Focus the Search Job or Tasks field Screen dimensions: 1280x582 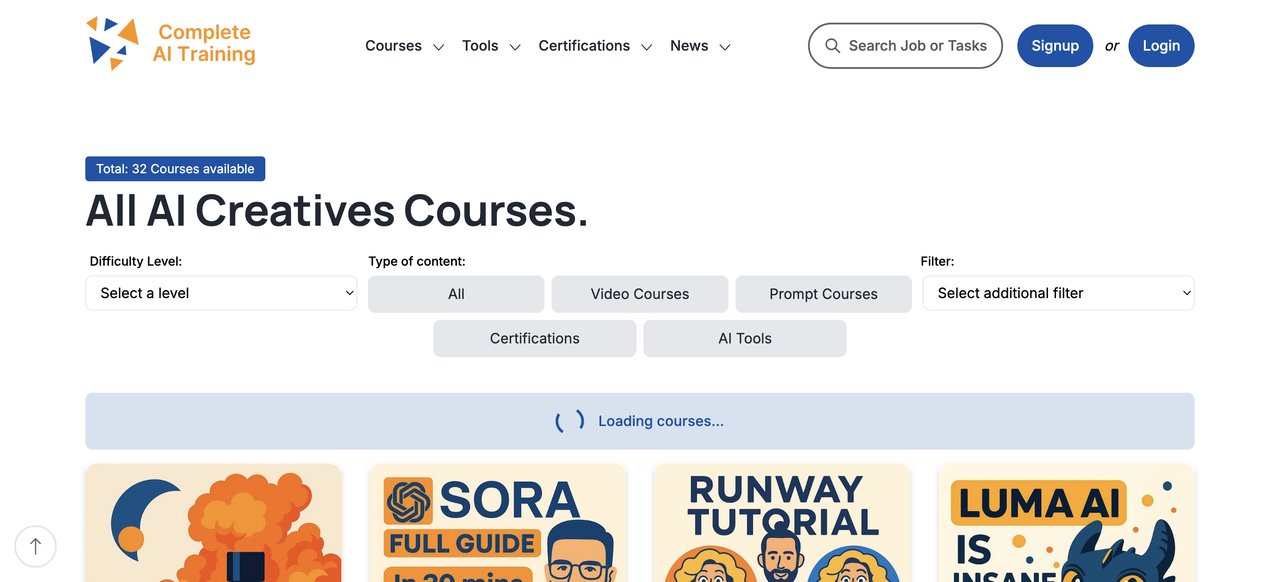tap(917, 46)
